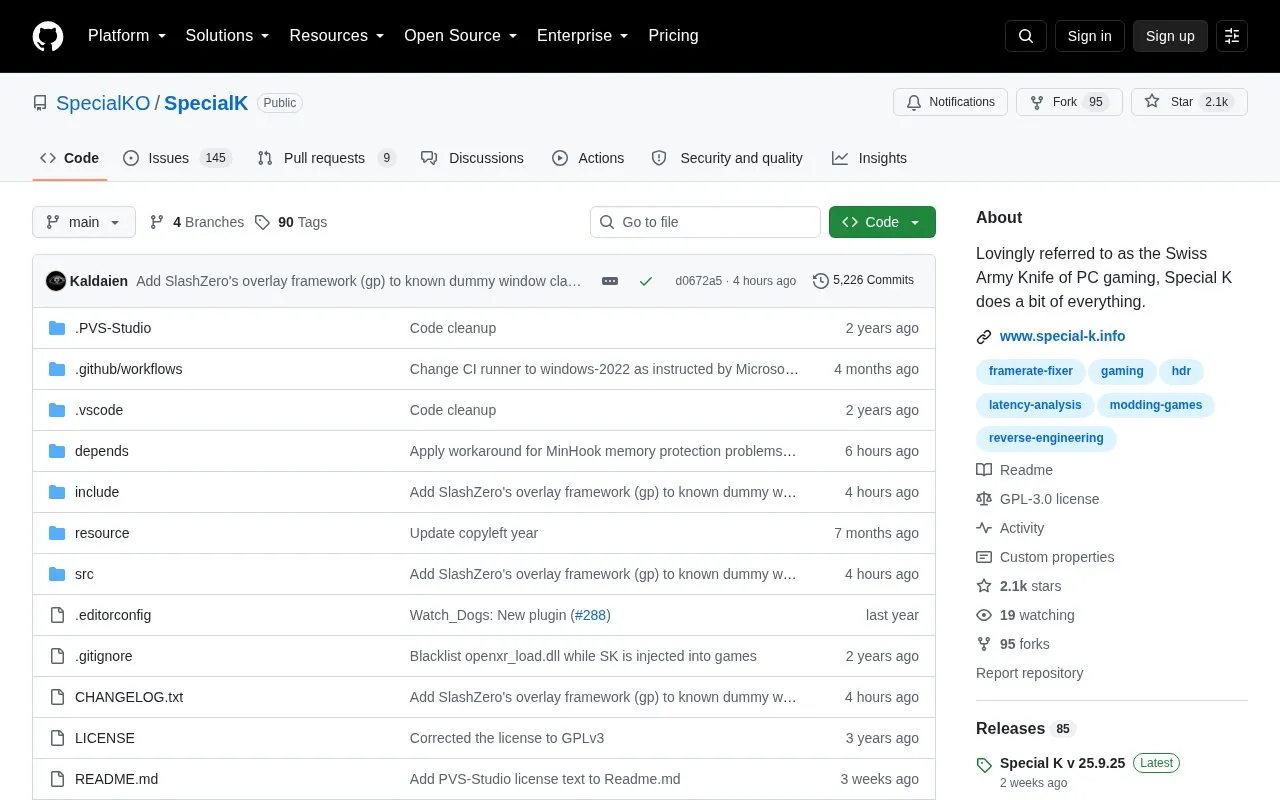The height and width of the screenshot is (800, 1280).
Task: Click the commit details ellipsis icon
Action: 610,281
